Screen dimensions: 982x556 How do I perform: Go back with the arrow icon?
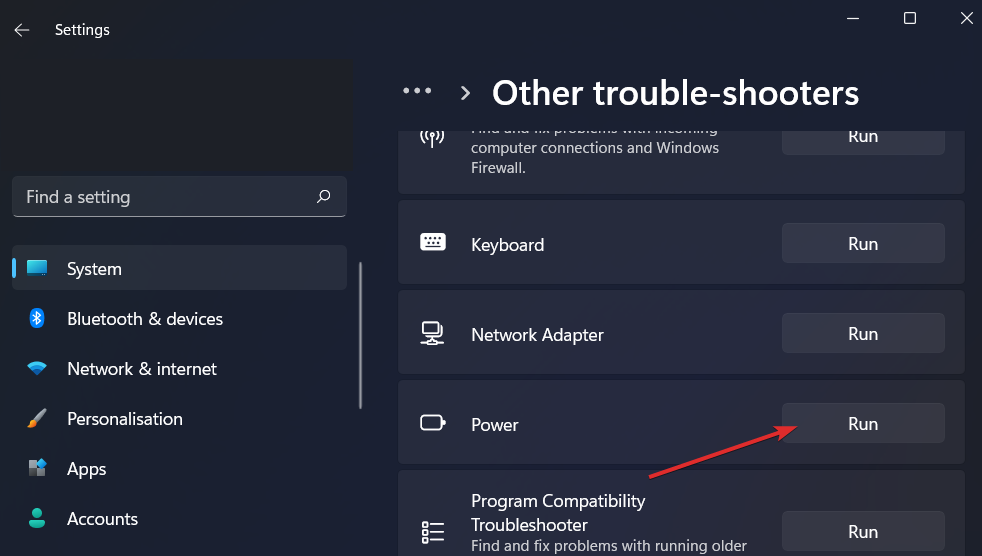pos(22,30)
